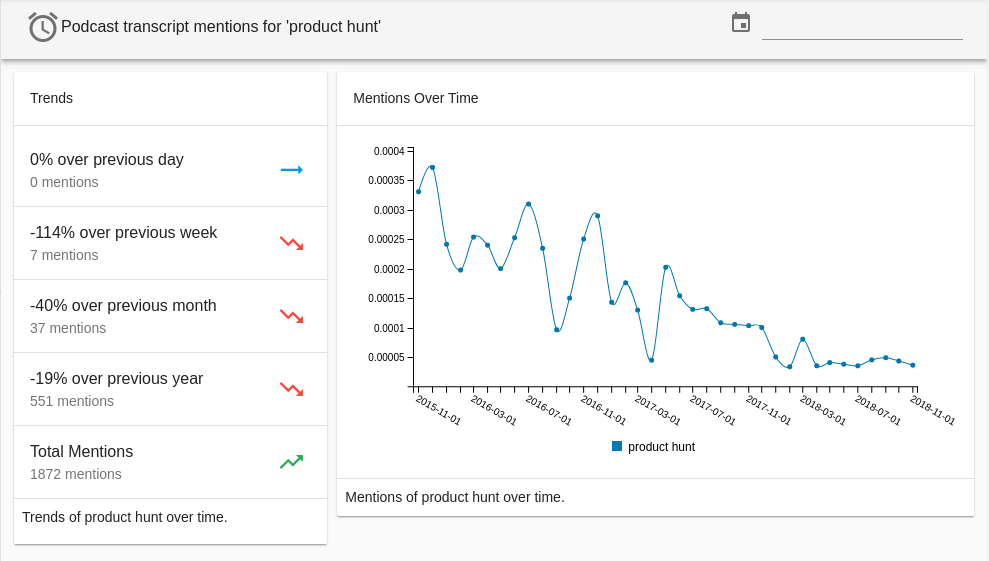Click the 'product hunt' legend label
Image resolution: width=989 pixels, height=561 pixels.
(661, 447)
